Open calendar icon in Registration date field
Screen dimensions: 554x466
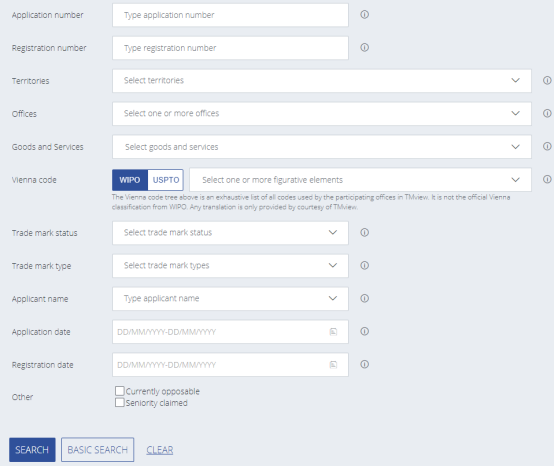tap(333, 365)
